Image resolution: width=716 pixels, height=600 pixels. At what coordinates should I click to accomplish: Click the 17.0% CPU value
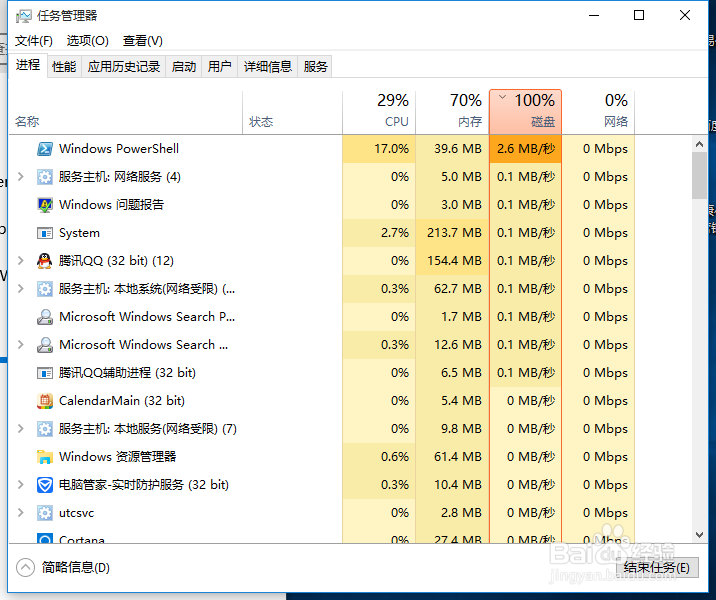click(392, 149)
